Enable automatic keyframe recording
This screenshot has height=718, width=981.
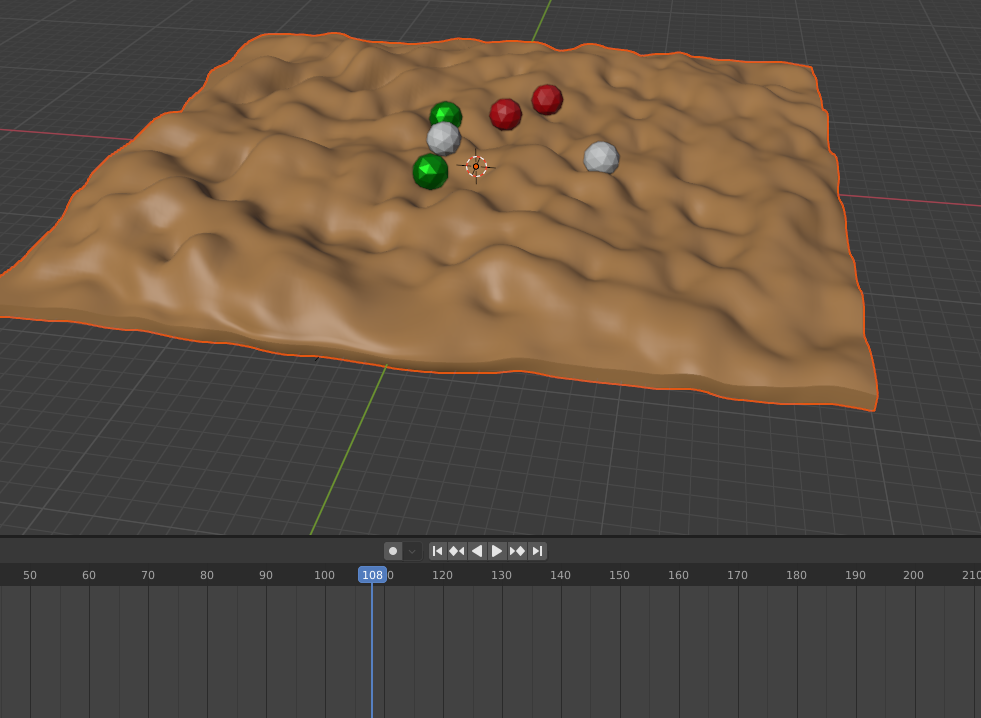392,550
